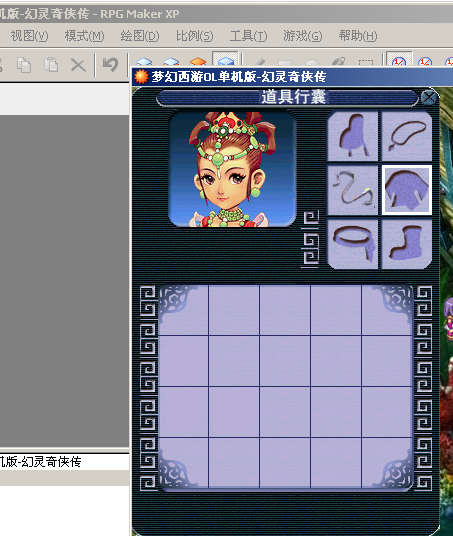Screen dimensions: 453x536
Task: Click the Undo arrow icon in toolbar
Action: coord(110,65)
